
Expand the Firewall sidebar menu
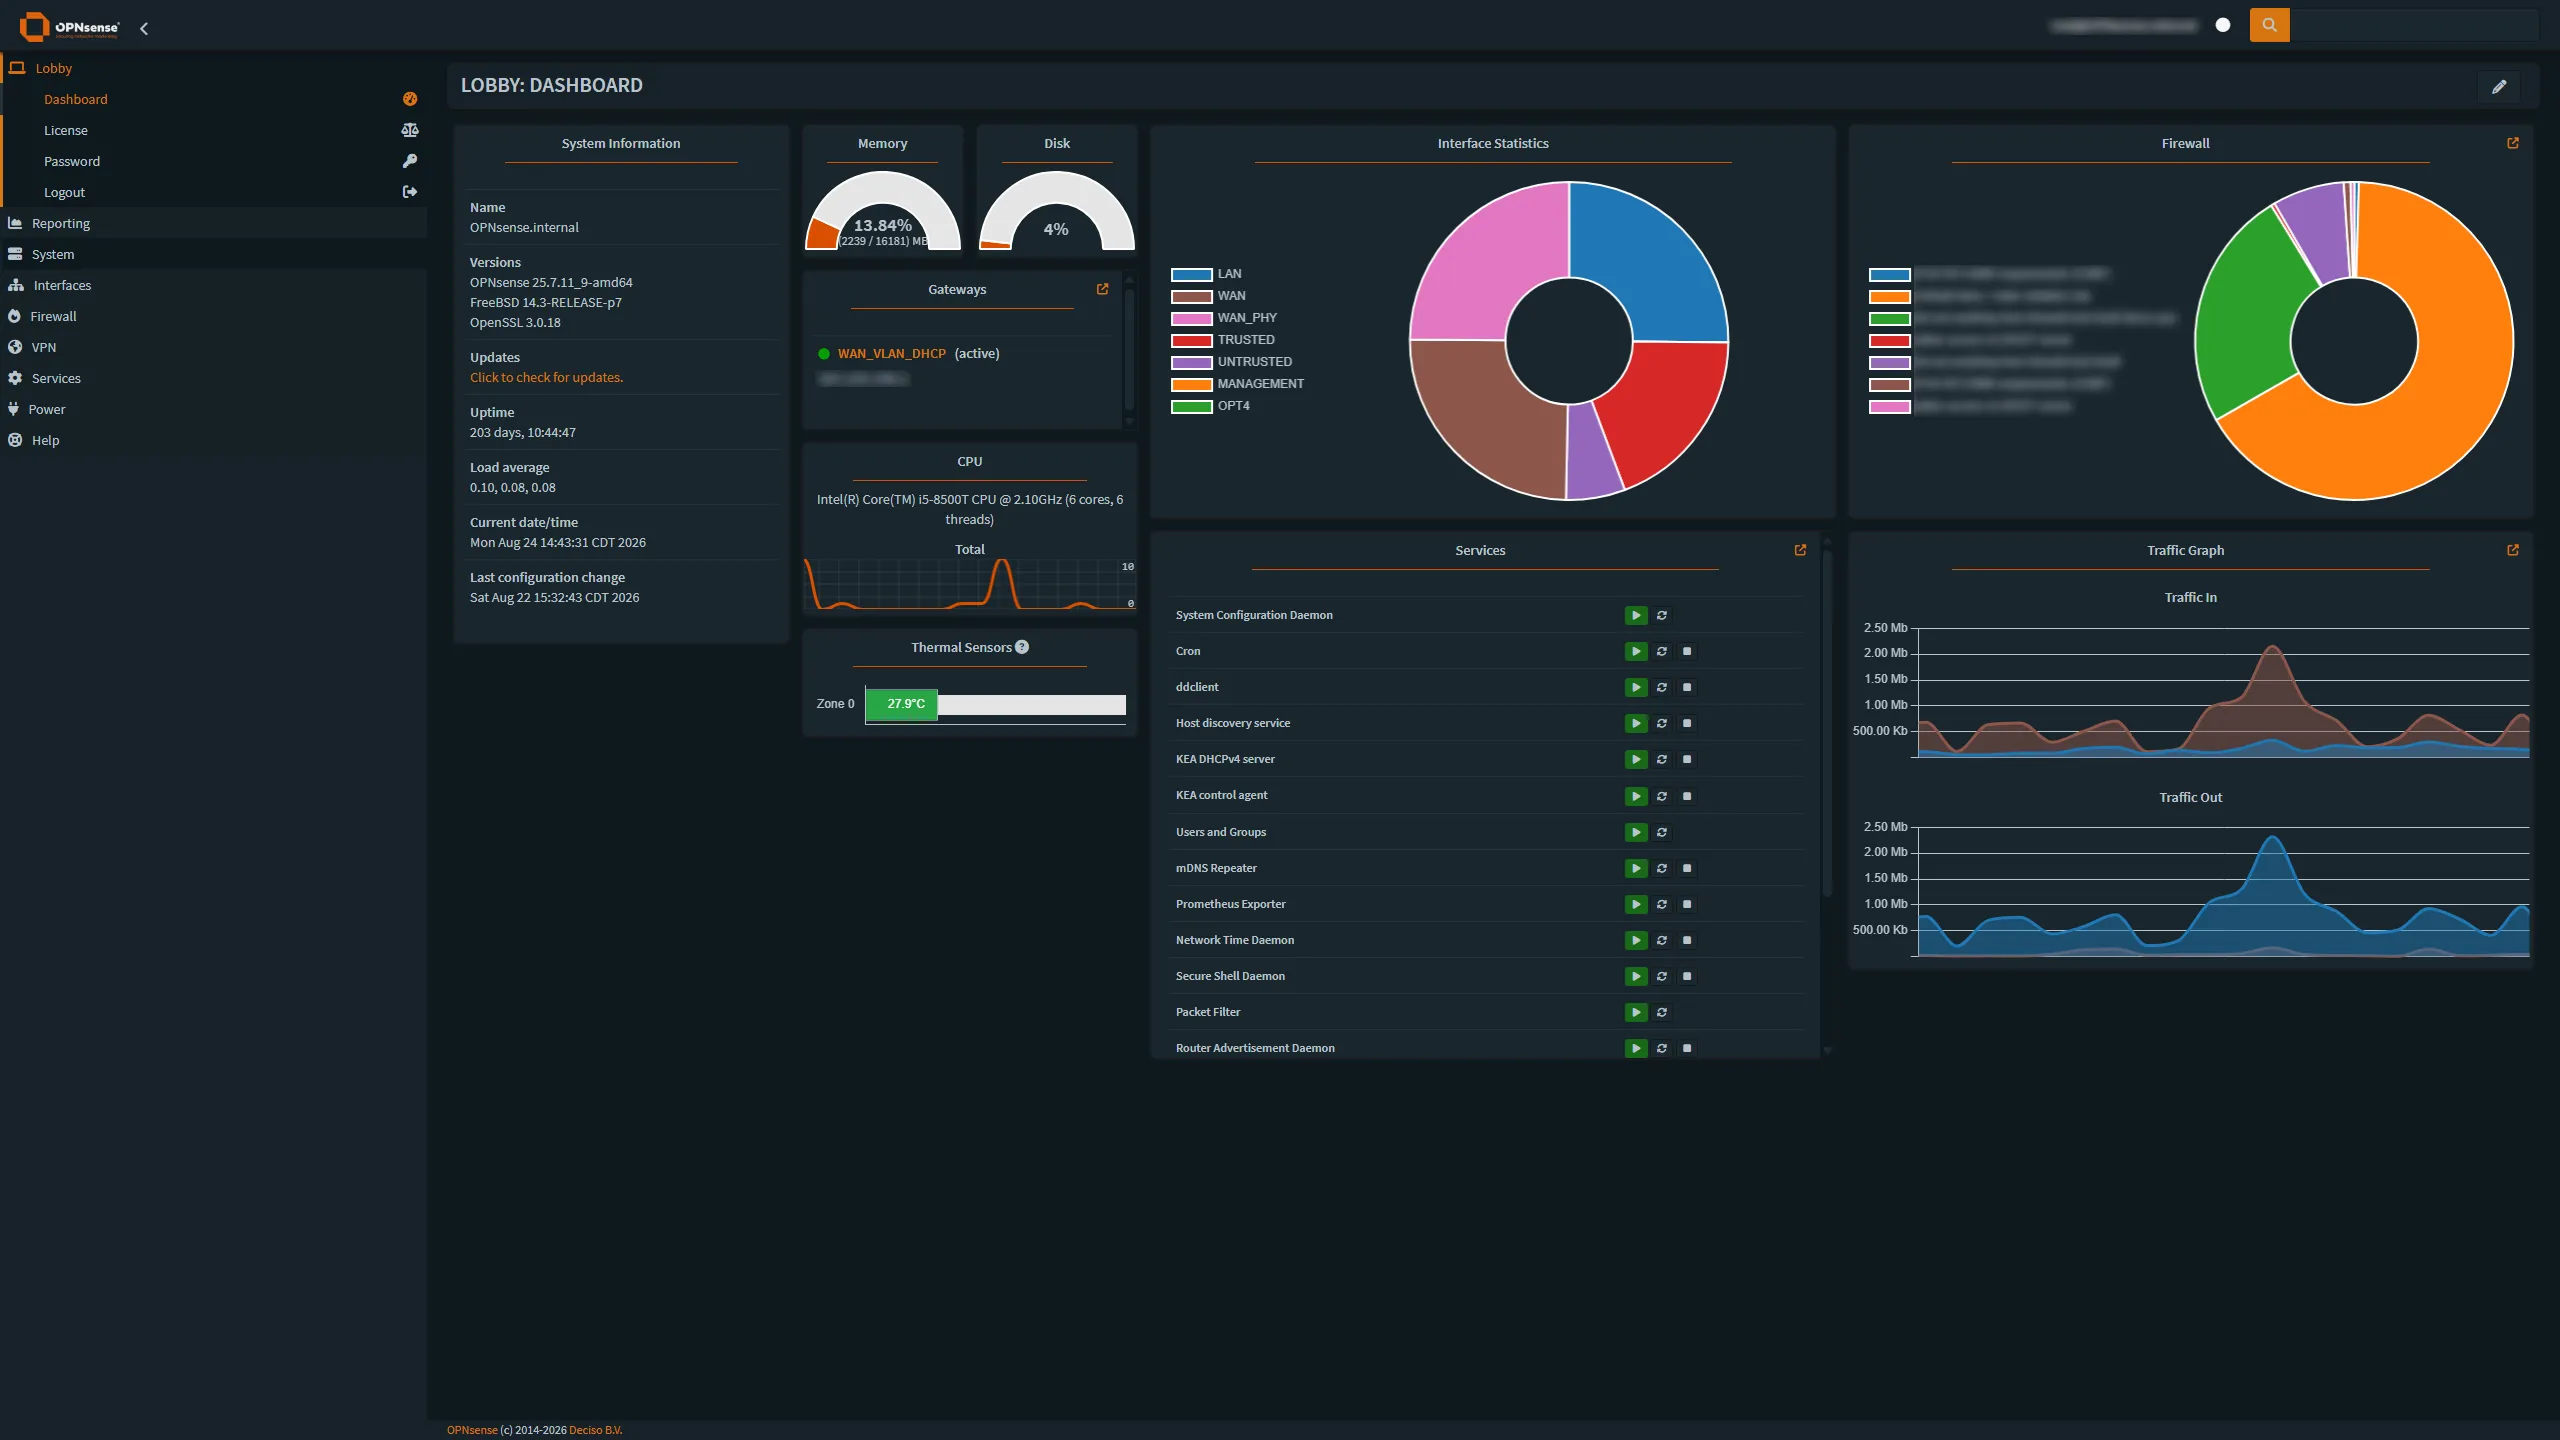213,316
